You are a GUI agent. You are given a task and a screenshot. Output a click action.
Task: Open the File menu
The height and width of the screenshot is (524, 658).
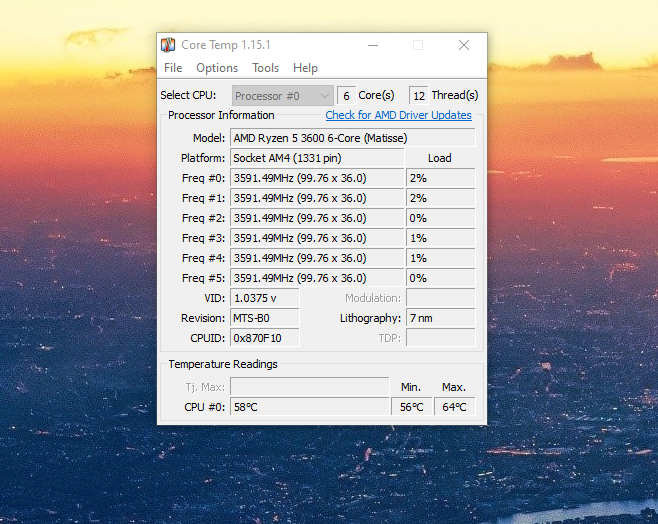[x=173, y=68]
